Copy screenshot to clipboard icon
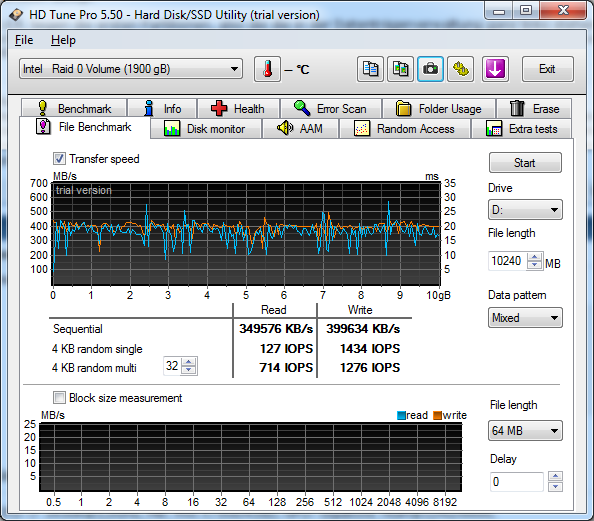The height and width of the screenshot is (521, 594). (400, 69)
